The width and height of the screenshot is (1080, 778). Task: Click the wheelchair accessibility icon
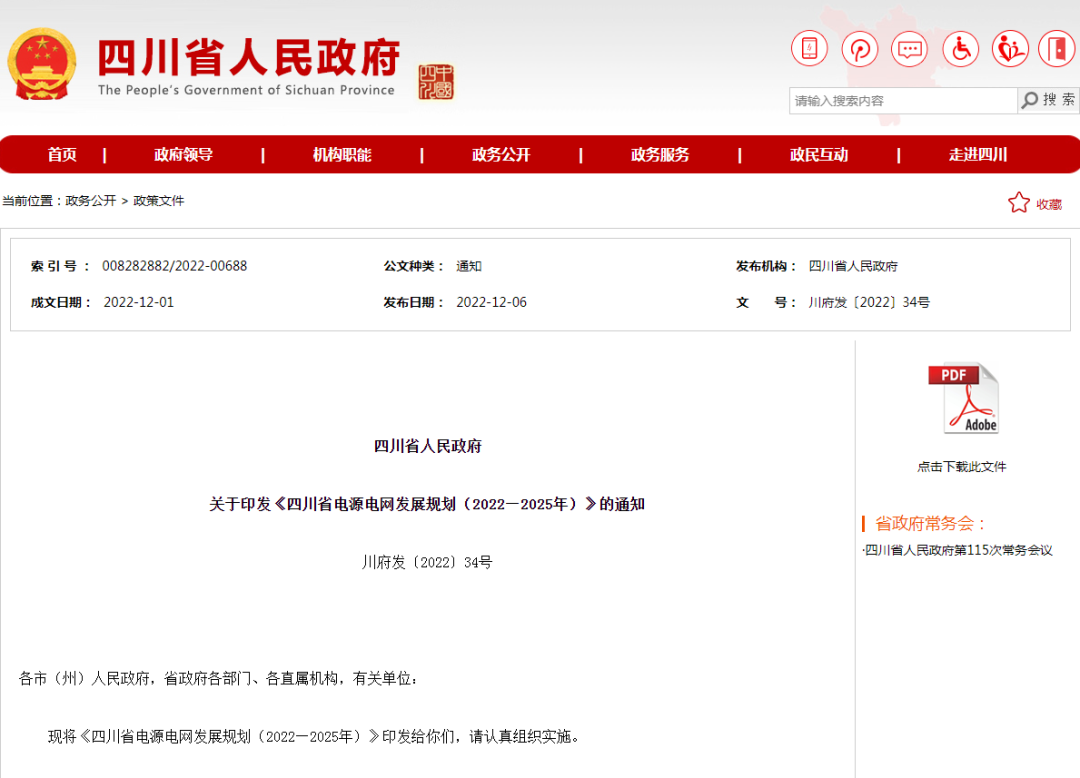960,48
